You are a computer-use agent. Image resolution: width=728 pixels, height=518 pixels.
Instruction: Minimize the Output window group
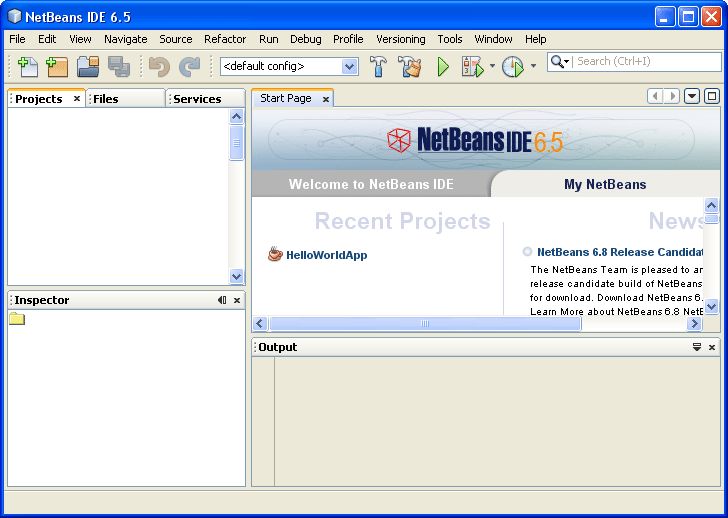(x=697, y=347)
